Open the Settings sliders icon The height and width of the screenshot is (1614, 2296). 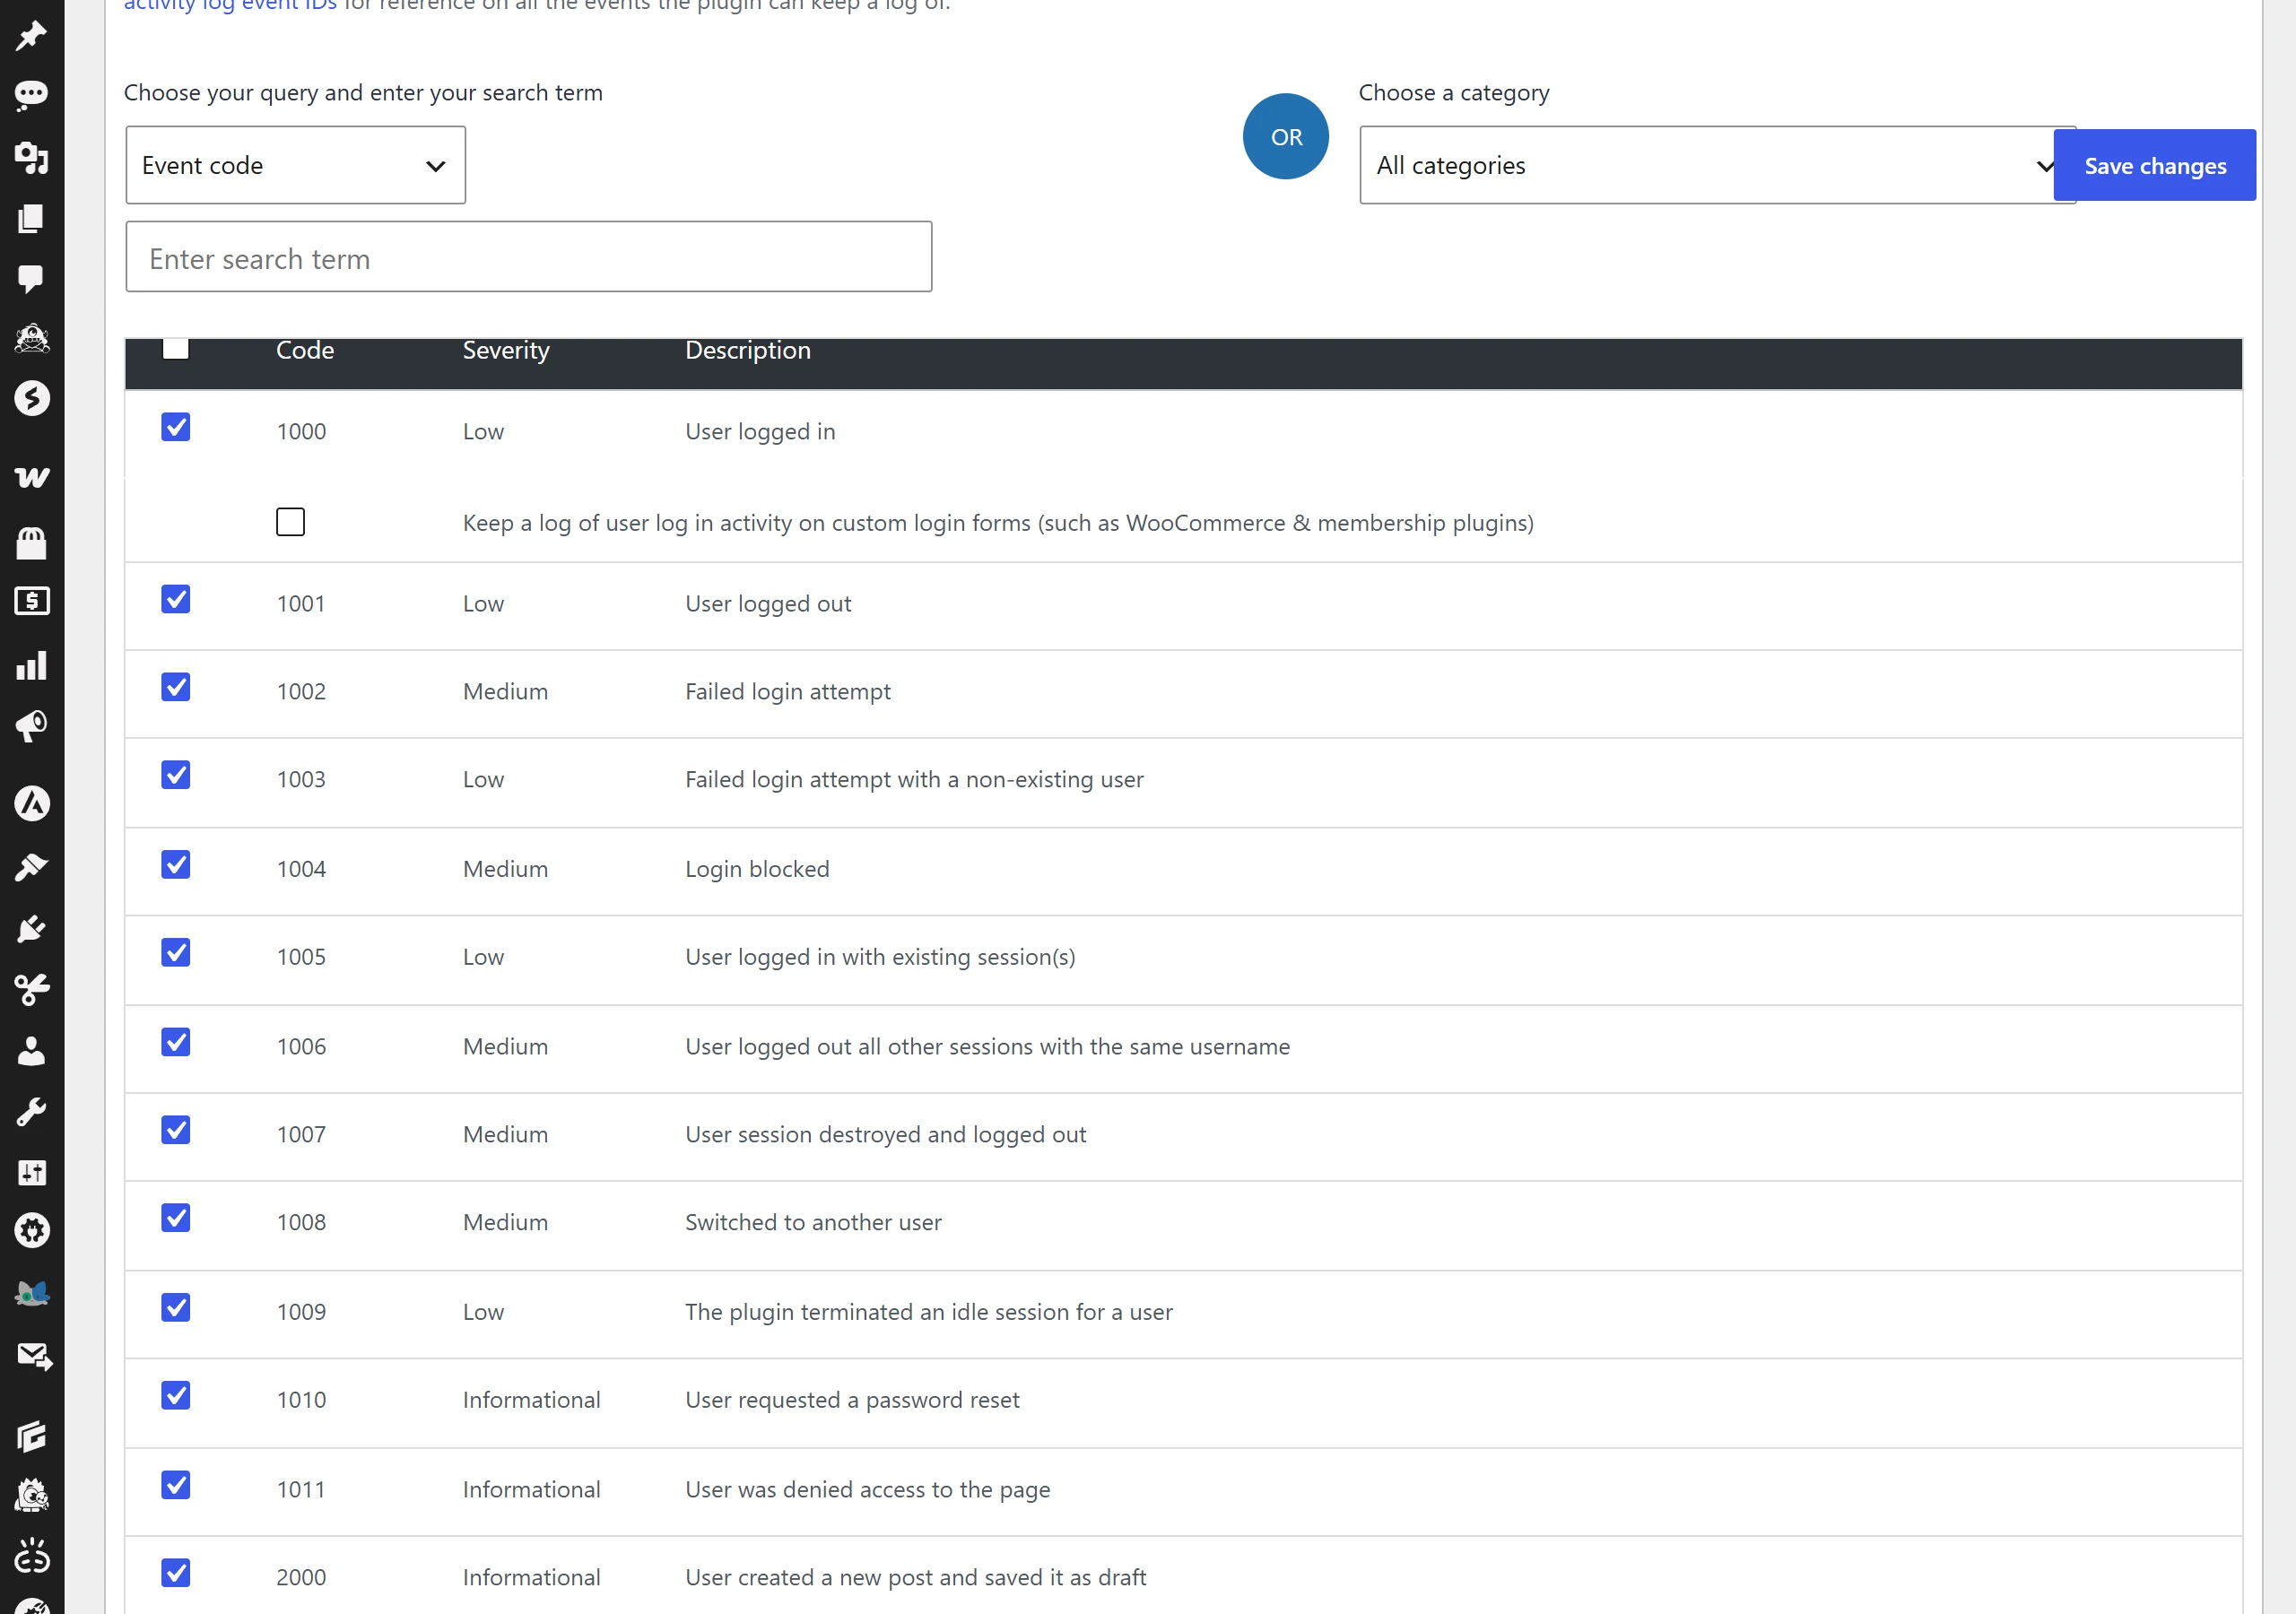pyautogui.click(x=31, y=1172)
